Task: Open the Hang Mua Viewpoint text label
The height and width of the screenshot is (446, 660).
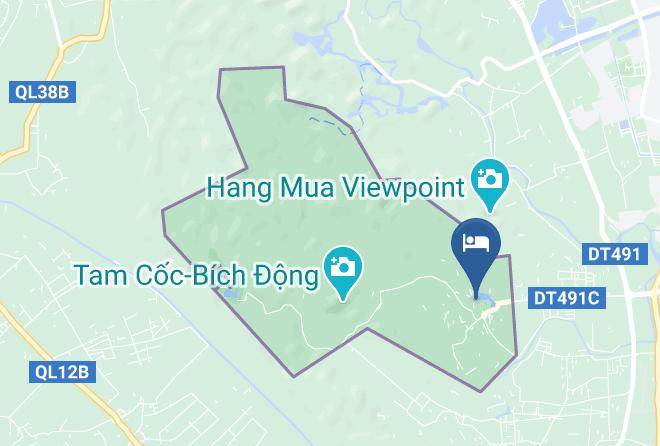Action: [x=335, y=188]
